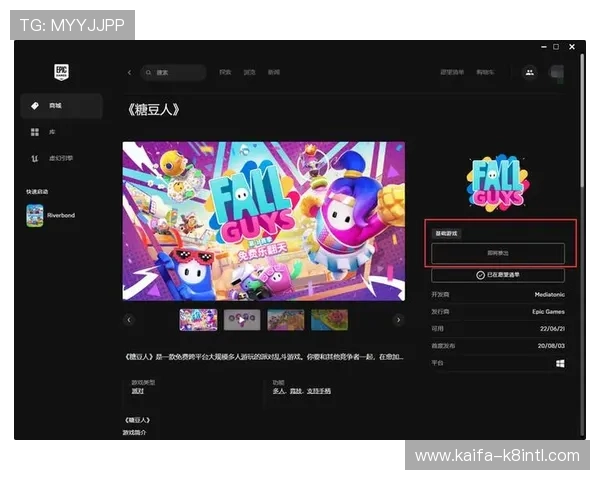This screenshot has height=480, width=600.
Task: Open the Competitive (竞技) feature tag
Action: [x=296, y=391]
